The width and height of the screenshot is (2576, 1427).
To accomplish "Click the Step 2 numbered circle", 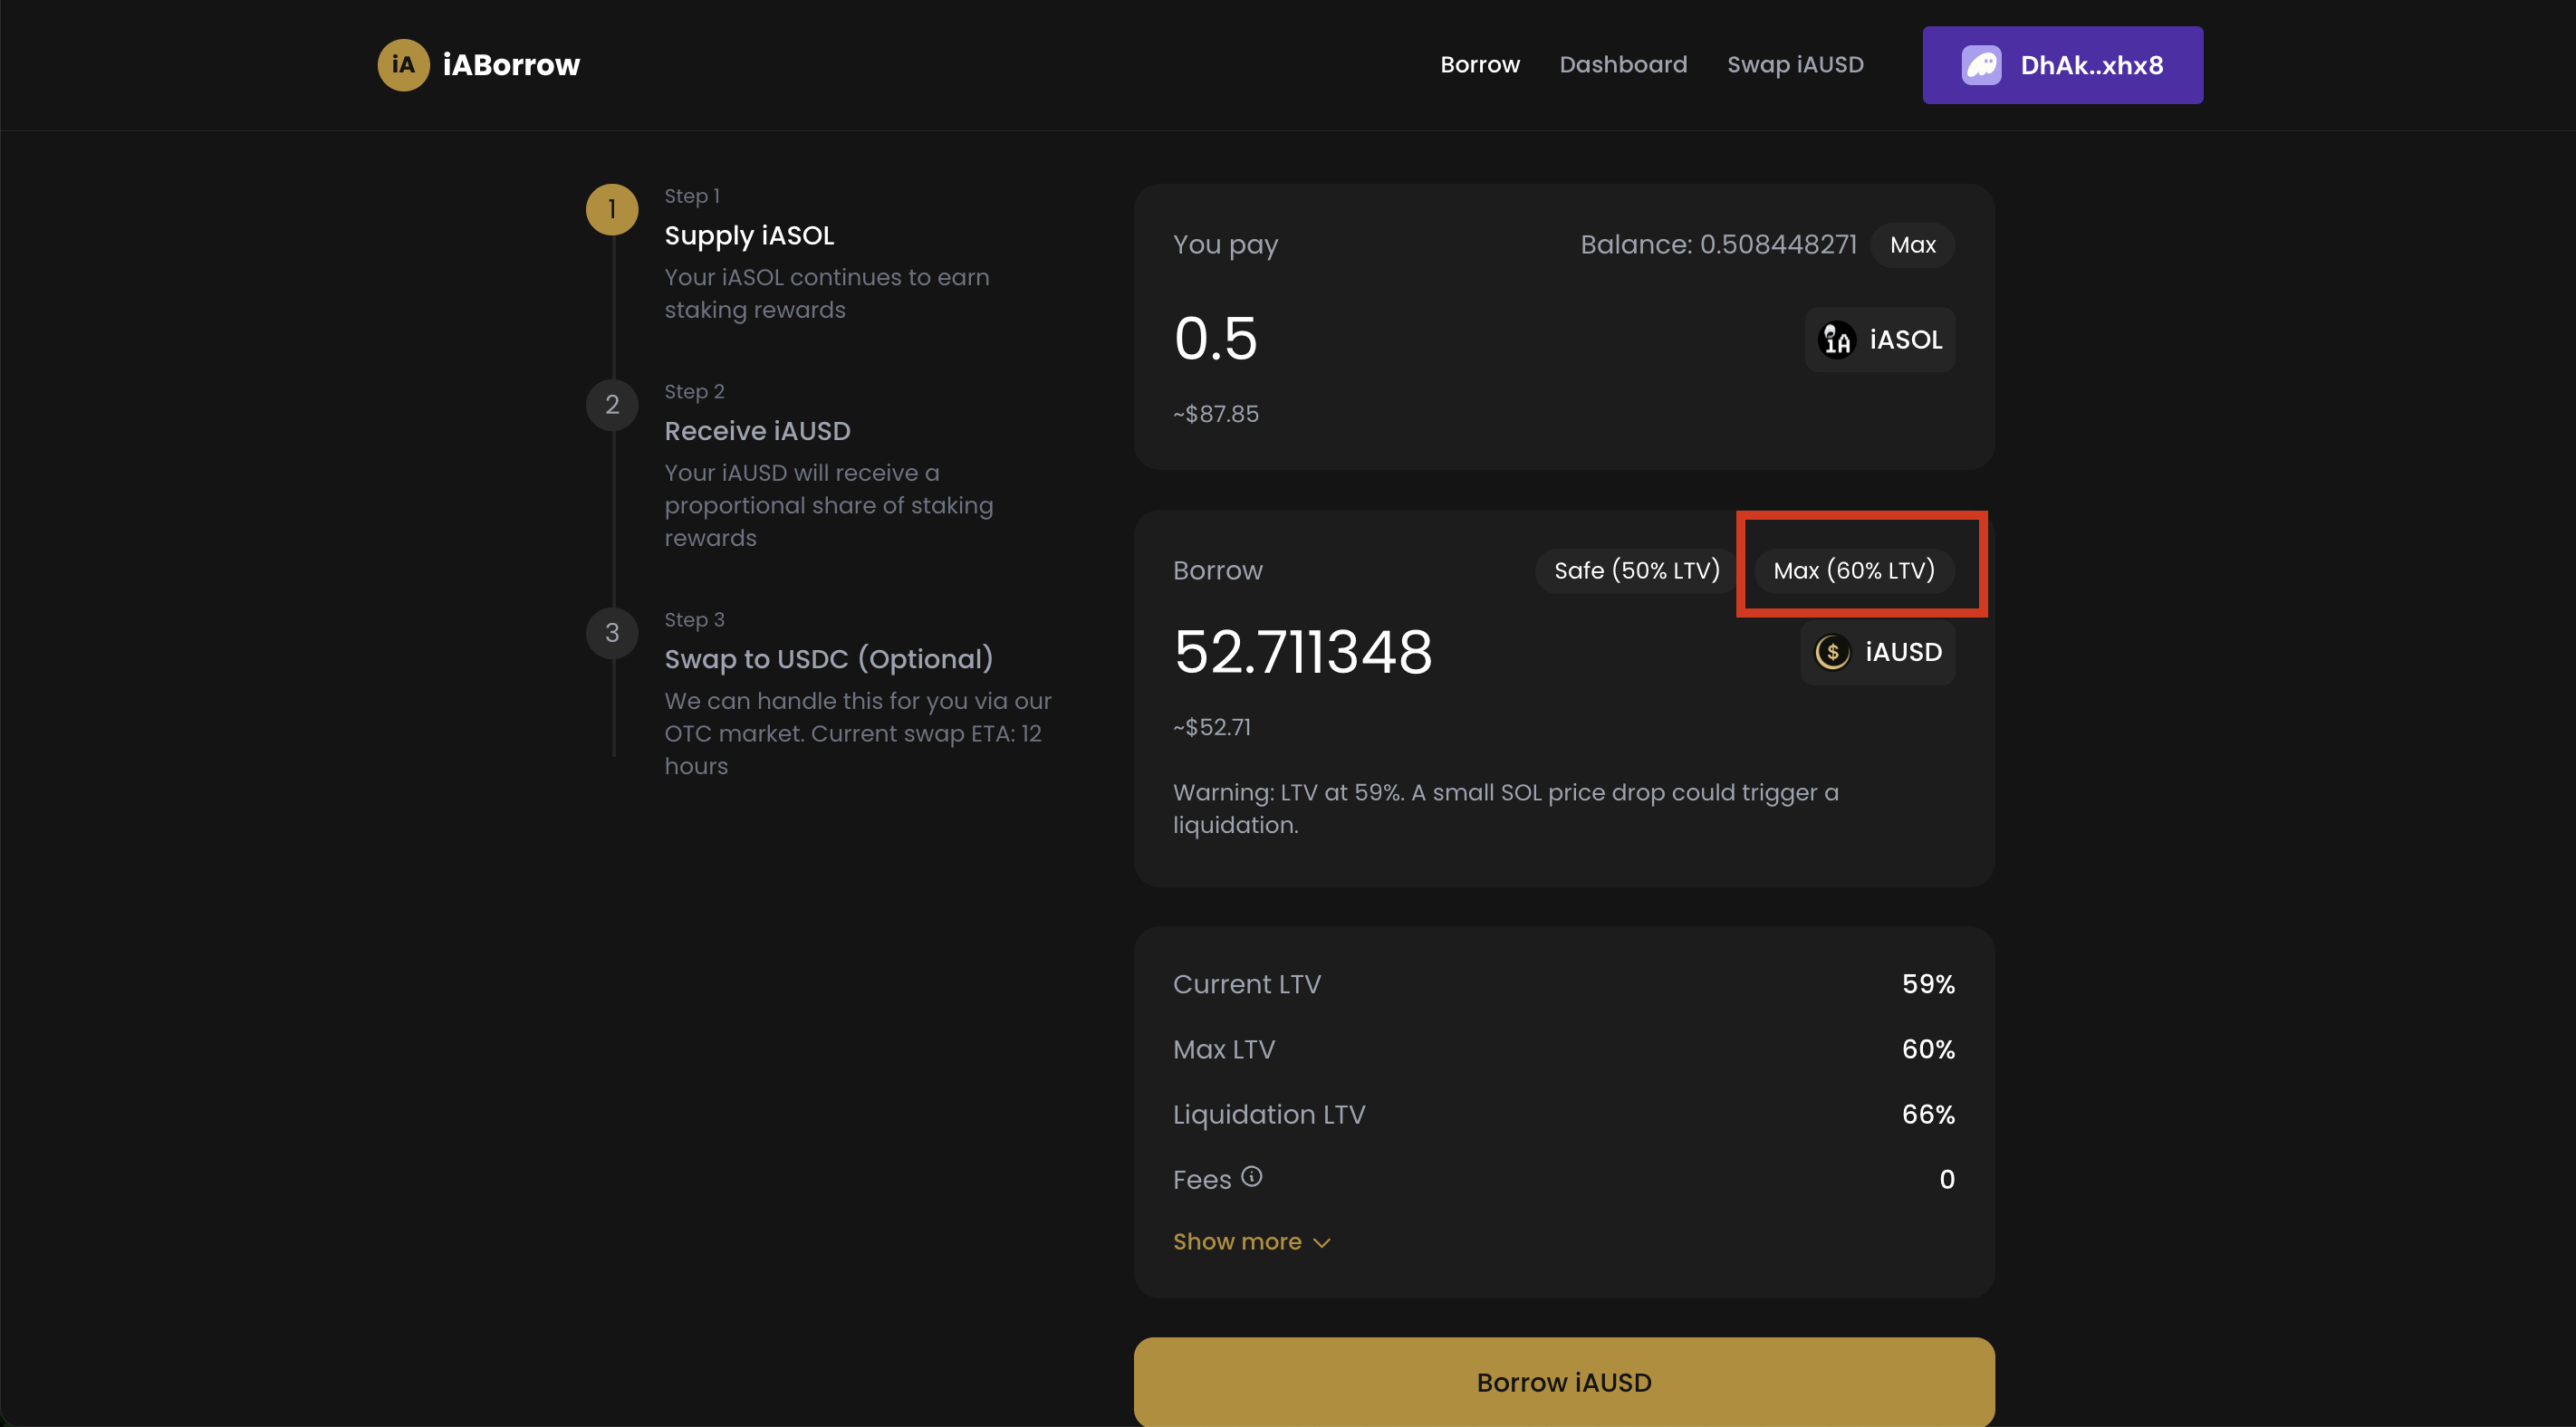I will [612, 405].
